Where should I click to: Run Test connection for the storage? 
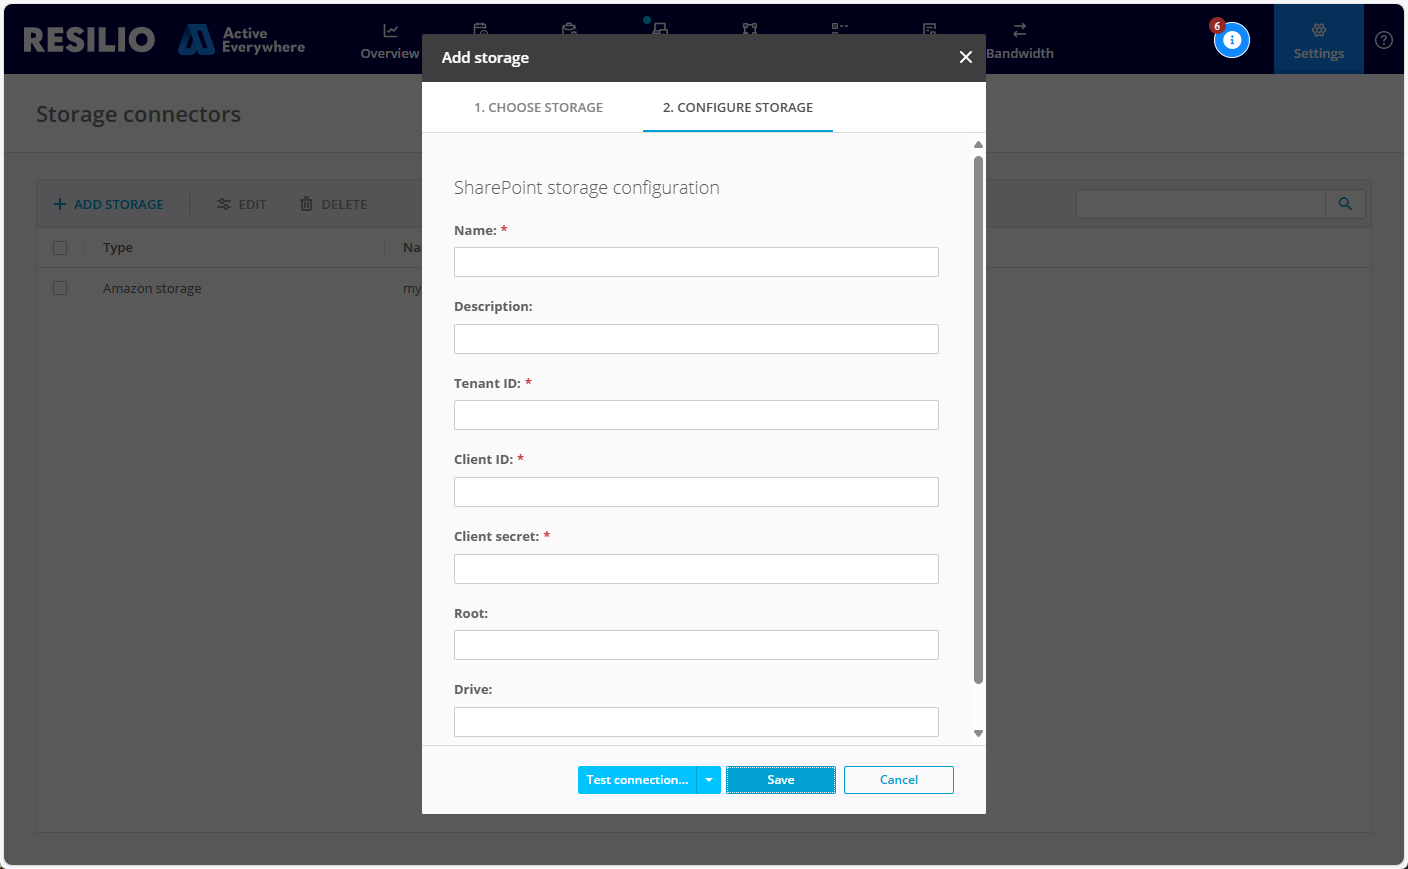637,779
